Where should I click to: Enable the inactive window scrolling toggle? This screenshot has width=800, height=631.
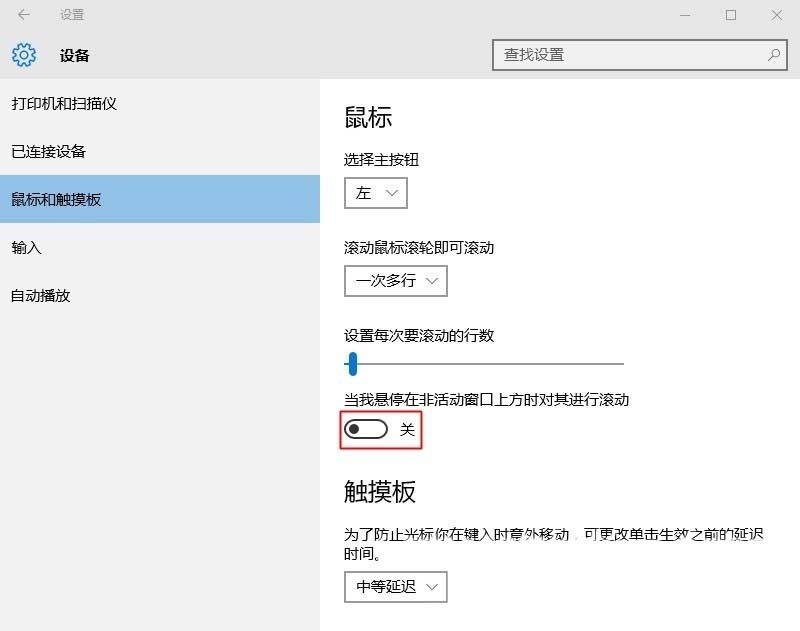[x=365, y=429]
